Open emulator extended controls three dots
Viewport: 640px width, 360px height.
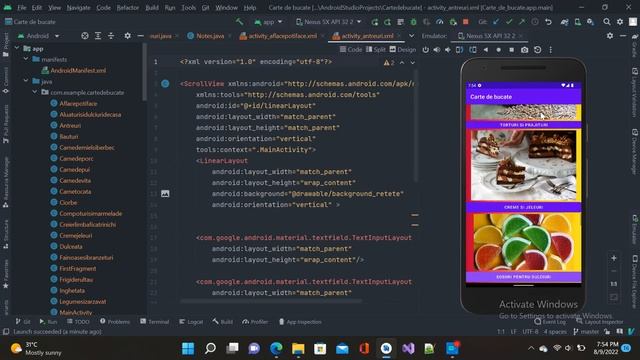(551, 50)
